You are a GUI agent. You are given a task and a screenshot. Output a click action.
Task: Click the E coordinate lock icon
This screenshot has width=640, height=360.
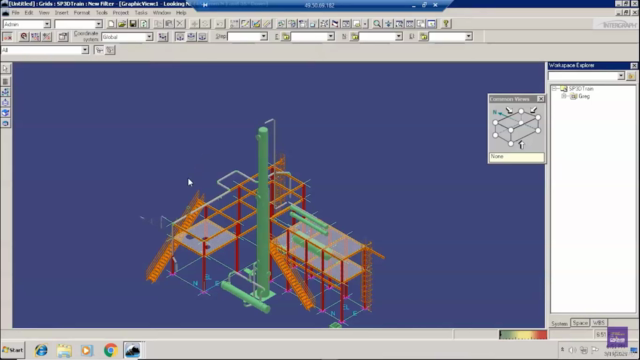(x=286, y=37)
